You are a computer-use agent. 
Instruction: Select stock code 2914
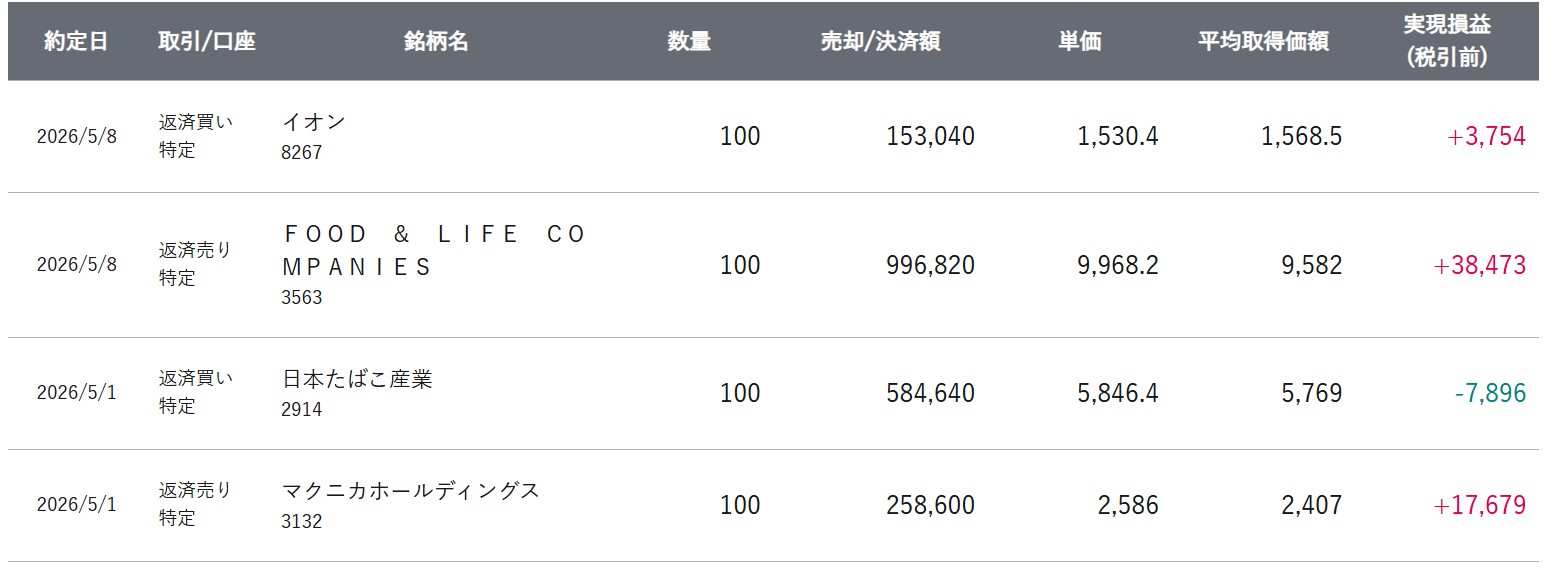pos(302,409)
